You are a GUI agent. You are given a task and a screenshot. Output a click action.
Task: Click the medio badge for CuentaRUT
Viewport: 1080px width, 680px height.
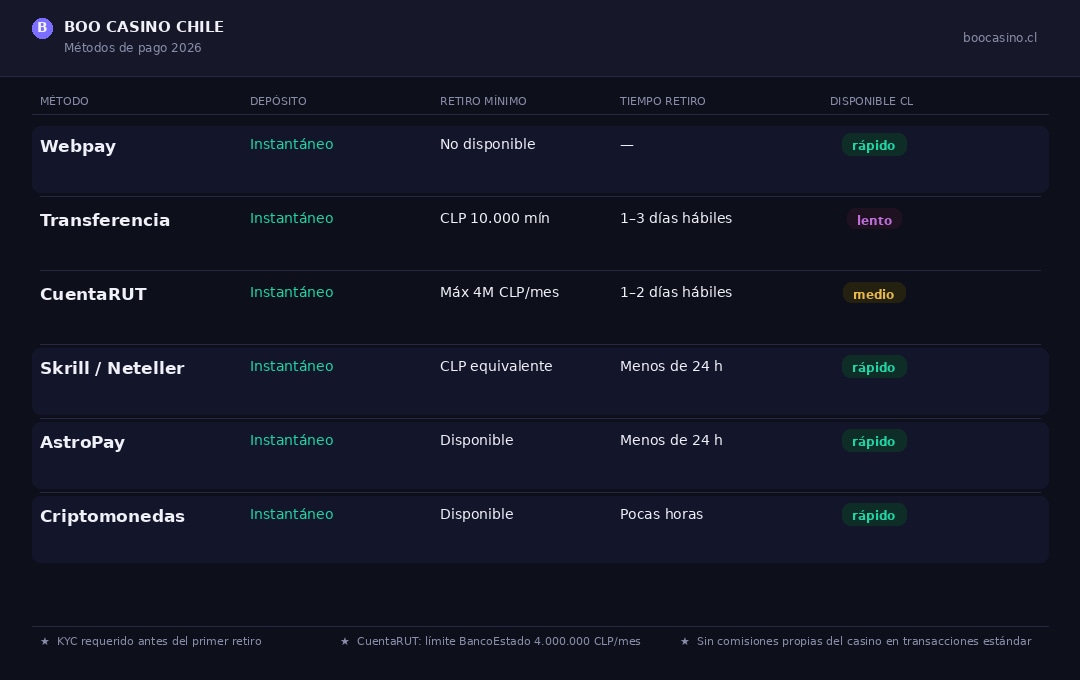(874, 293)
